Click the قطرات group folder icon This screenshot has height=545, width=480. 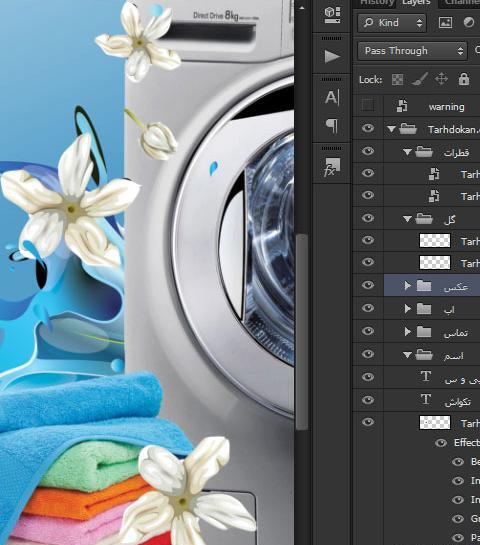[424, 152]
